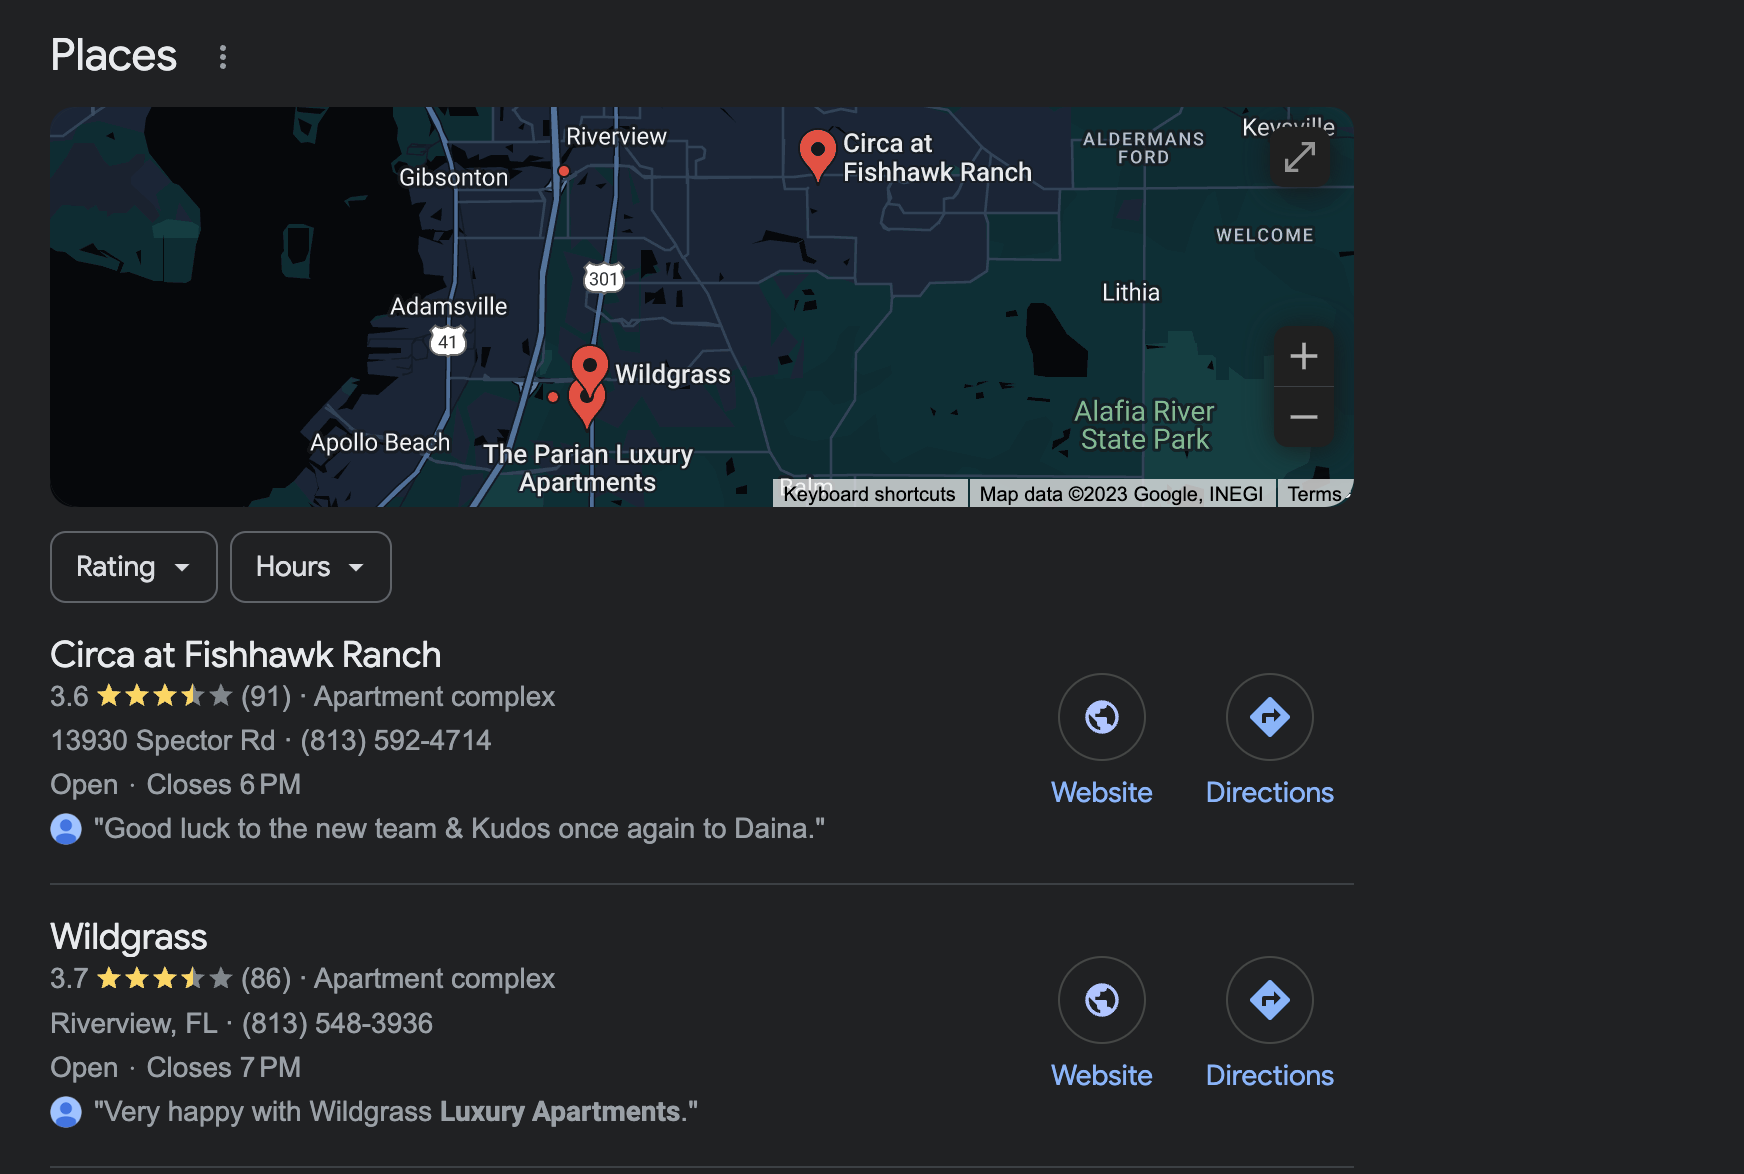Click the star rating for Circa at Fishhawk Ranch

click(164, 696)
